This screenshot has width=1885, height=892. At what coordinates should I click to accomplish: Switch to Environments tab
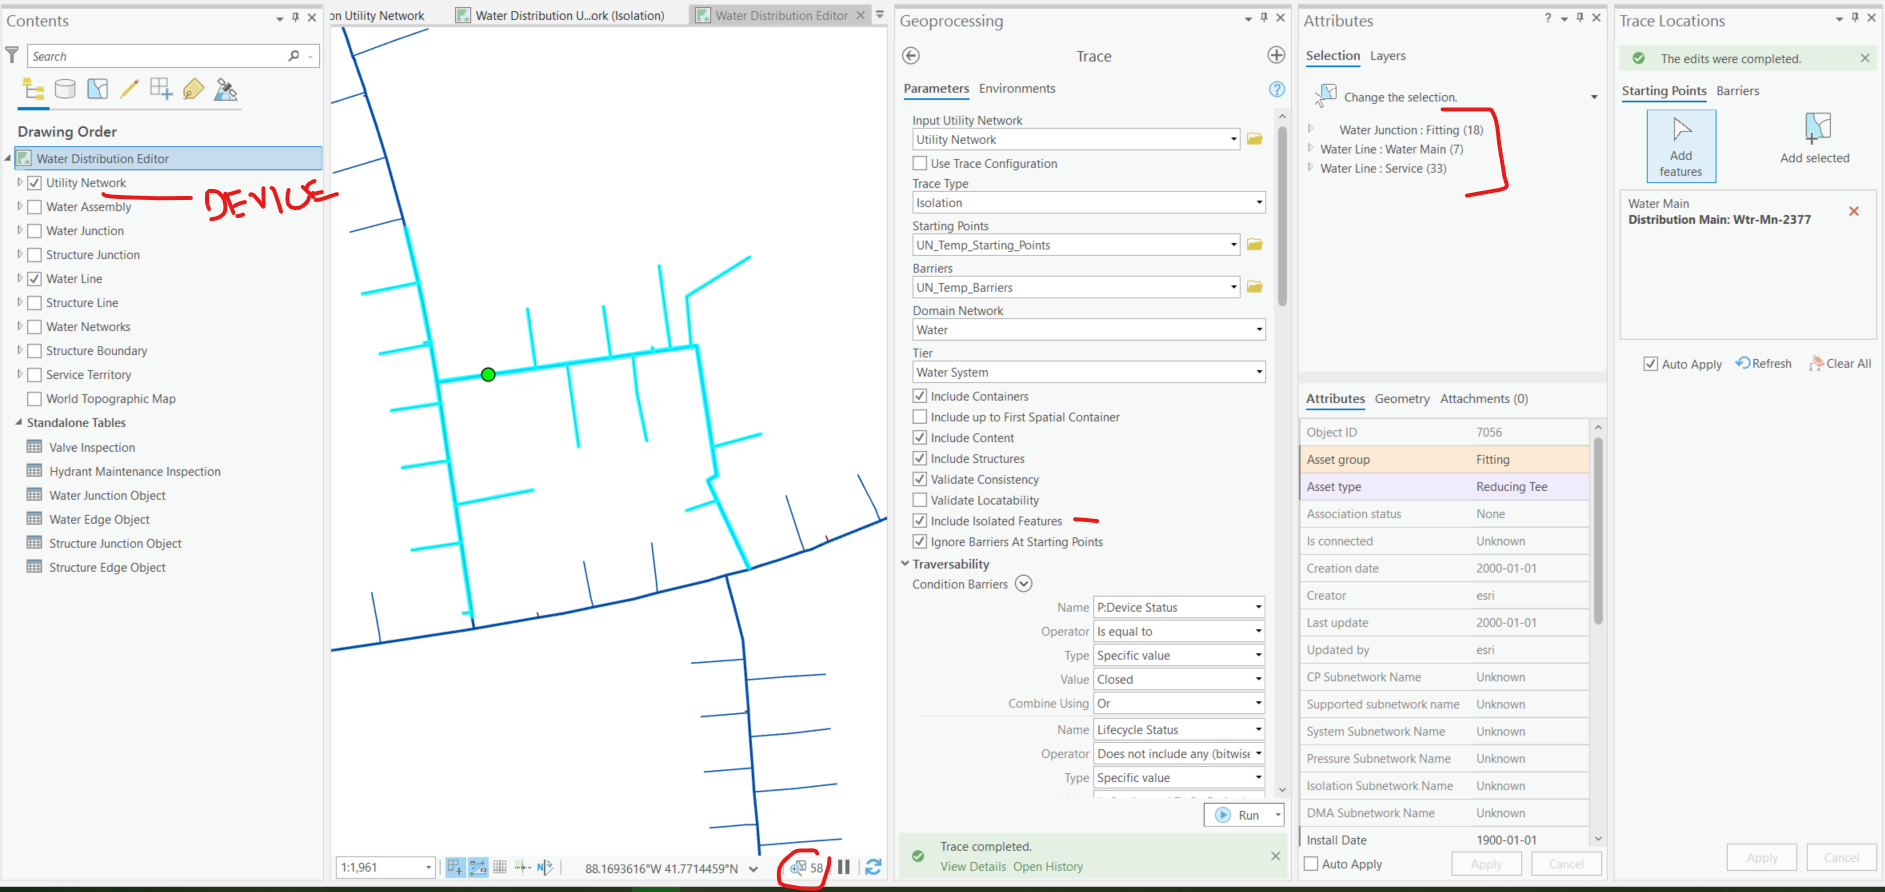point(1017,89)
